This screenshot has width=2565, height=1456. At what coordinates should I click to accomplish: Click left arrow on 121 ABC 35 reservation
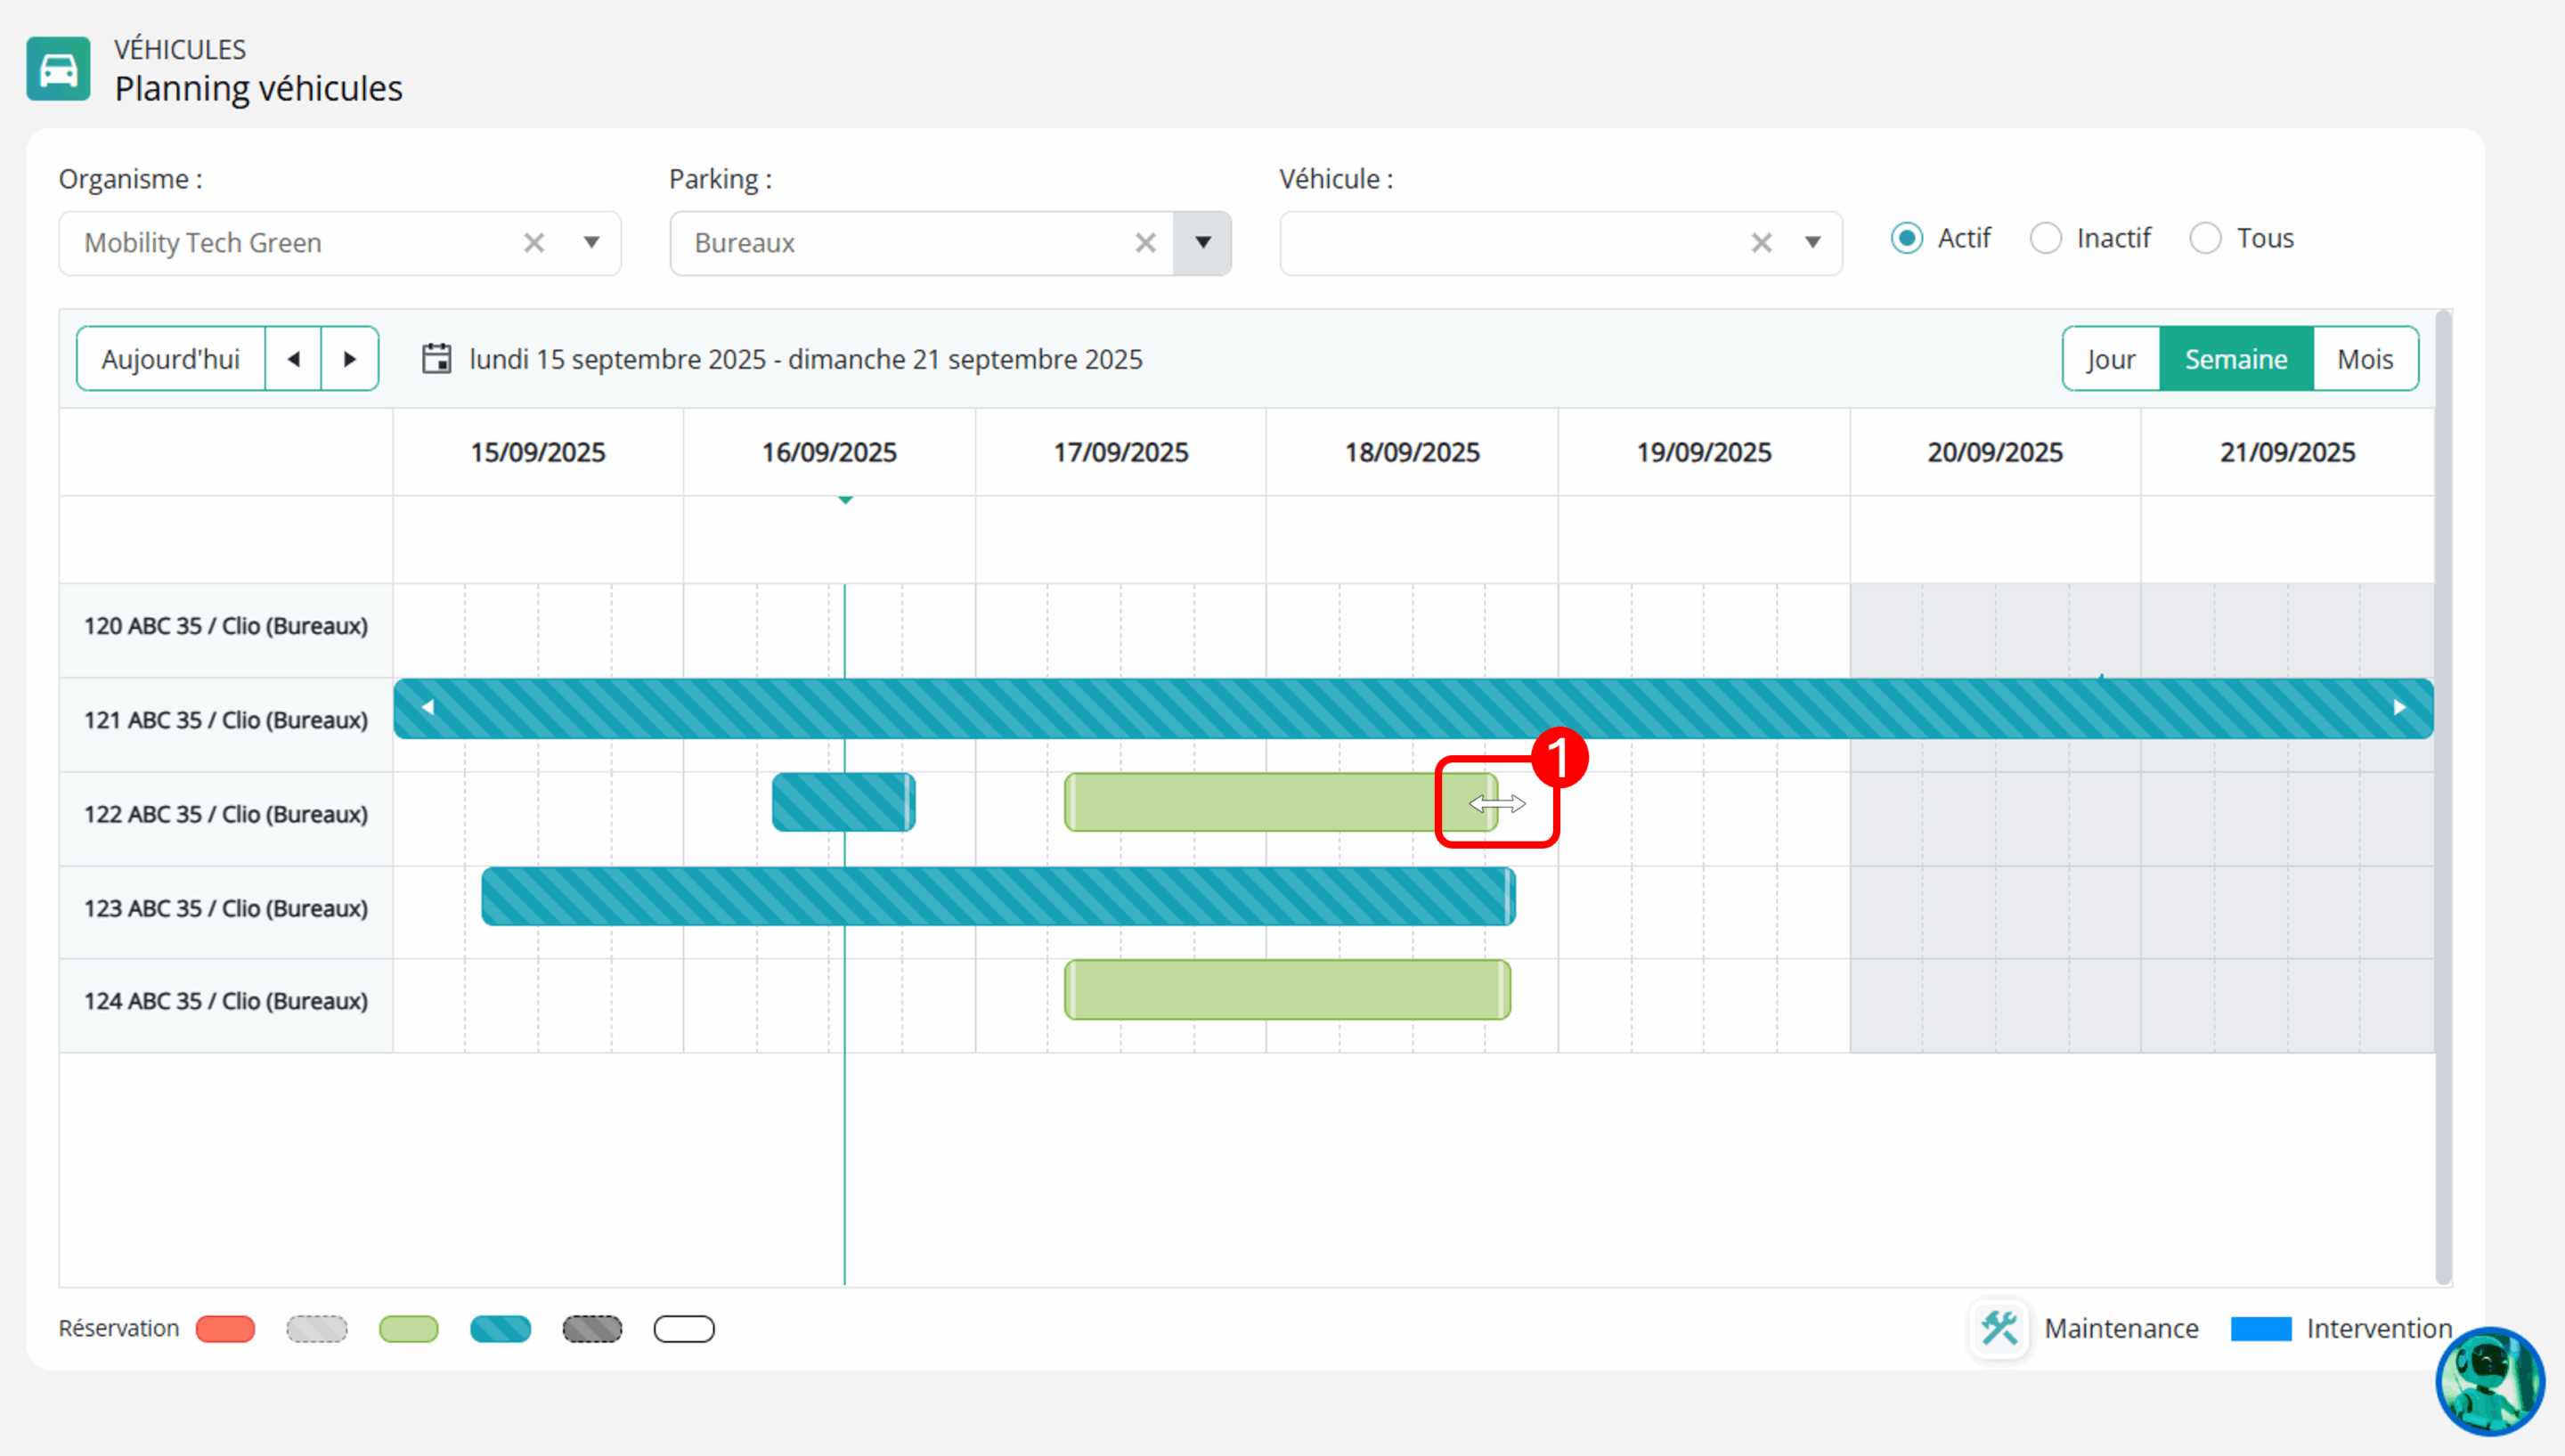point(428,708)
